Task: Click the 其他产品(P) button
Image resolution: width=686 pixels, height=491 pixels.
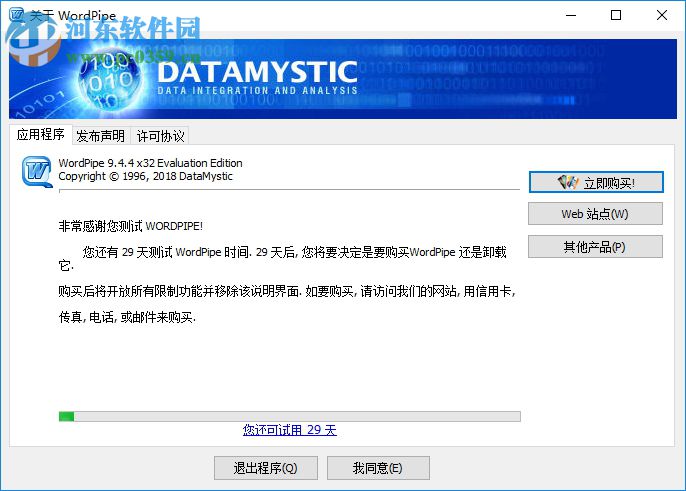Action: [x=595, y=247]
